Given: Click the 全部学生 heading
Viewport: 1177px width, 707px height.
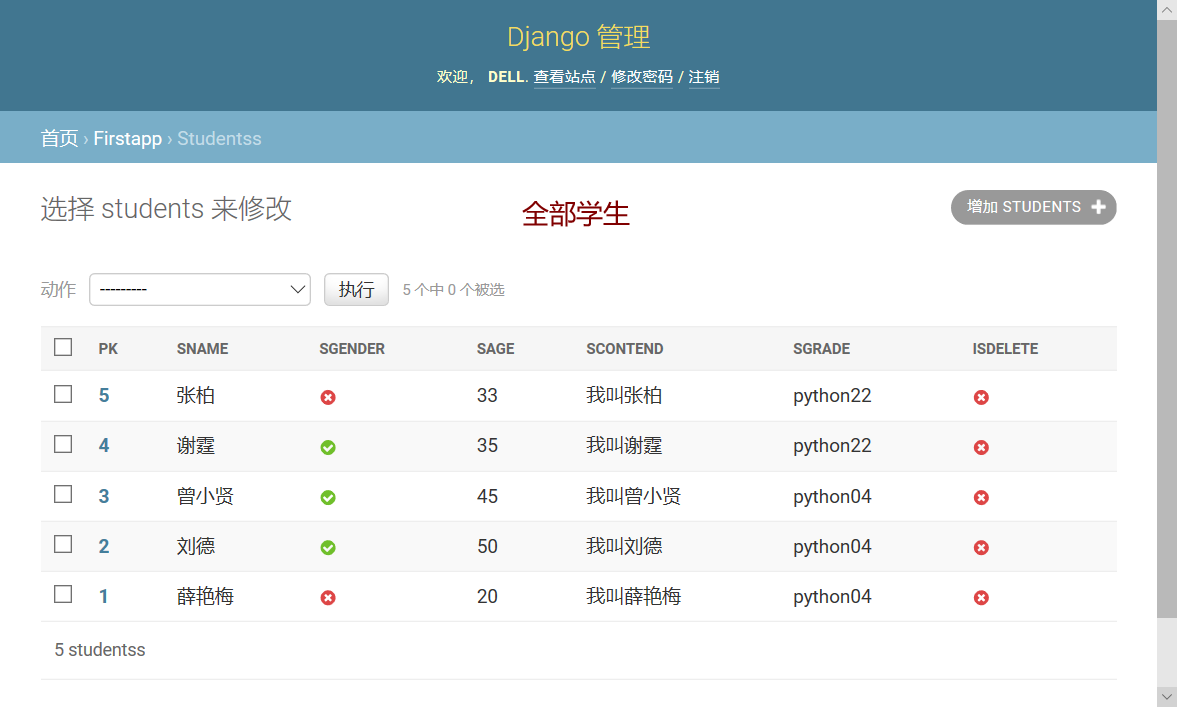Looking at the screenshot, I should (x=576, y=214).
